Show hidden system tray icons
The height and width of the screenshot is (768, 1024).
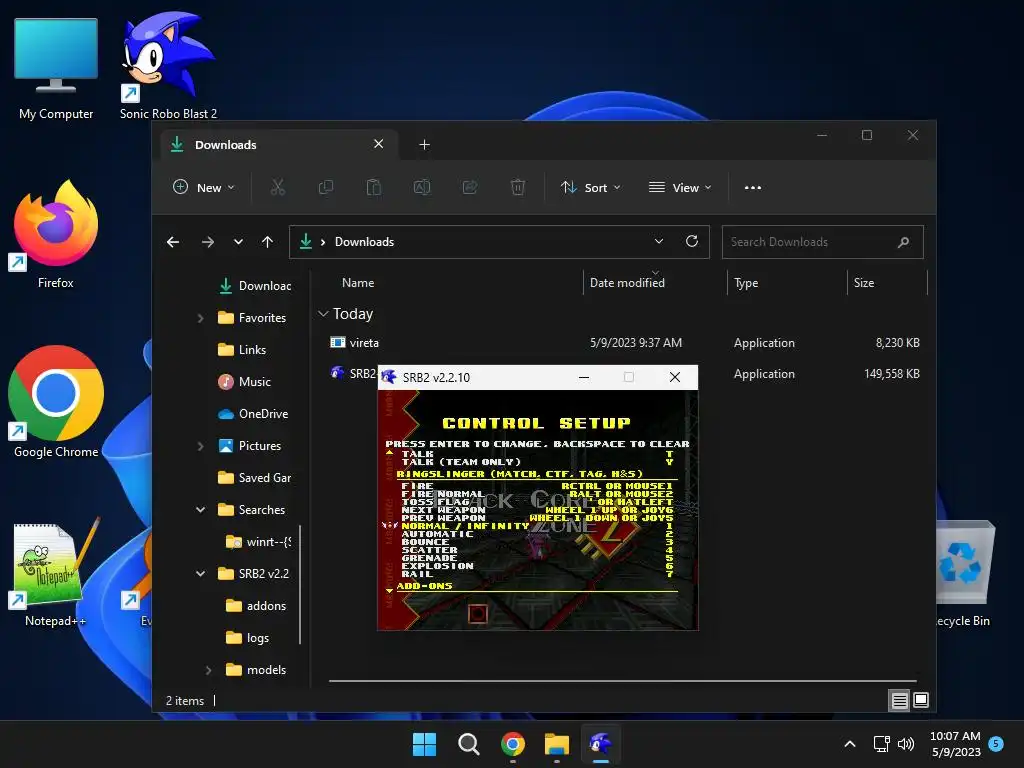(850, 744)
